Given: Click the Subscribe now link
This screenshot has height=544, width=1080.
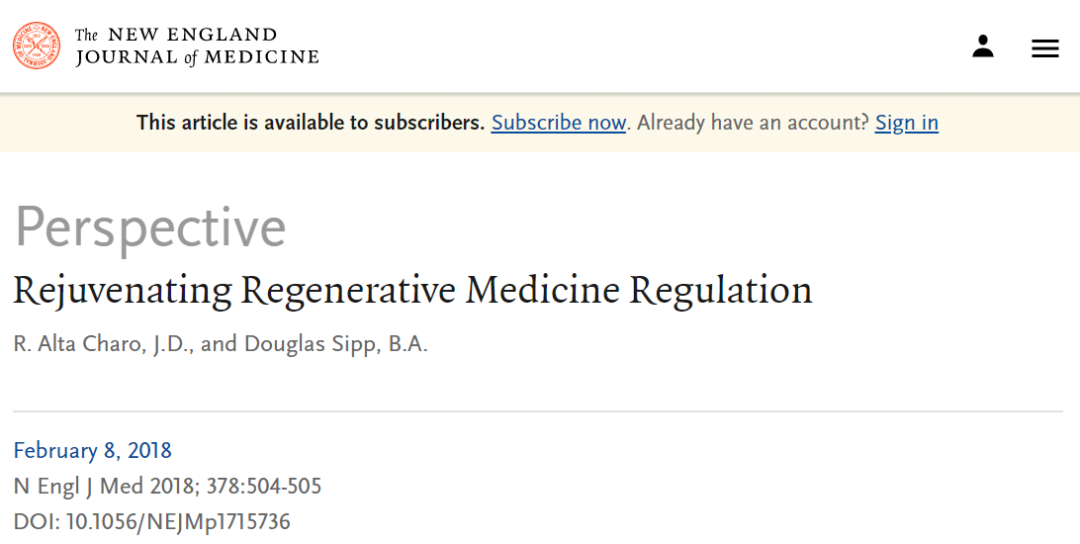Looking at the screenshot, I should click(558, 123).
